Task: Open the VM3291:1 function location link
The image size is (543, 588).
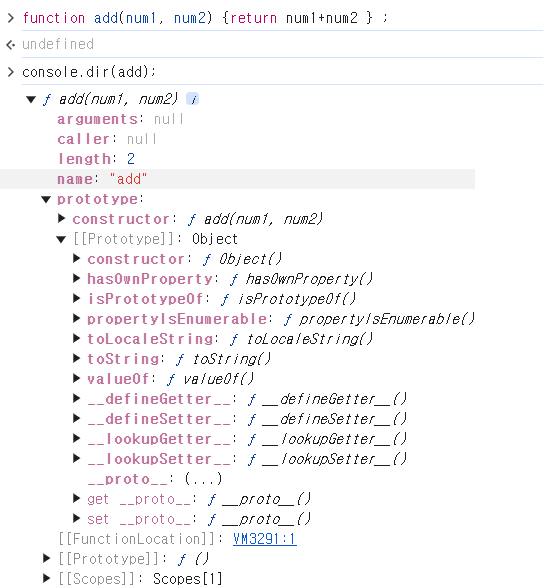Action: click(265, 539)
